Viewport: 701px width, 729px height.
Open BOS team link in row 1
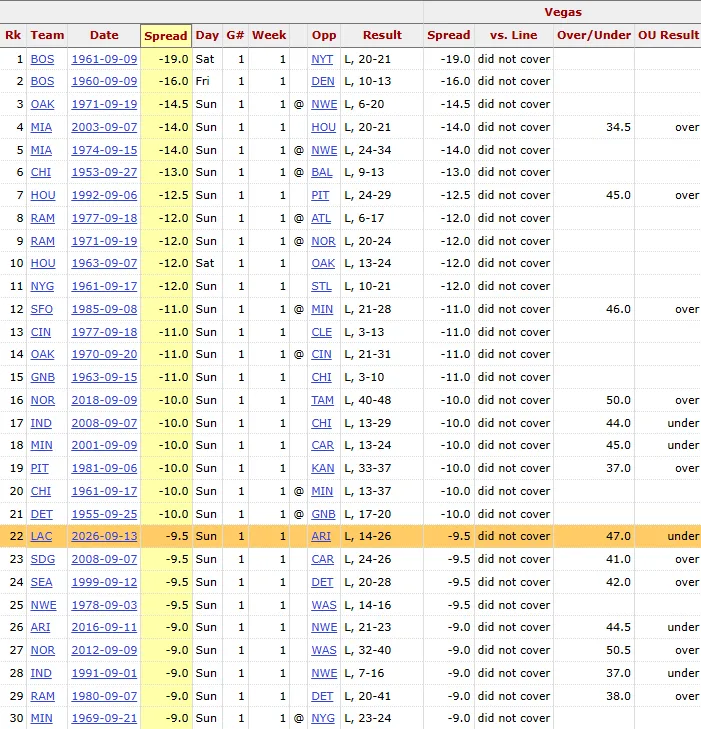pos(42,60)
